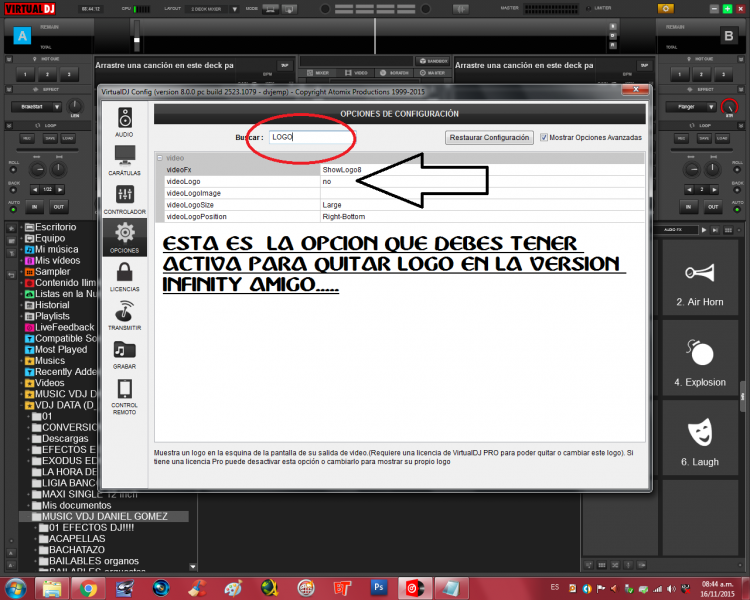750x600 pixels.
Task: Adjust the right deck effect red knob
Action: pos(729,106)
